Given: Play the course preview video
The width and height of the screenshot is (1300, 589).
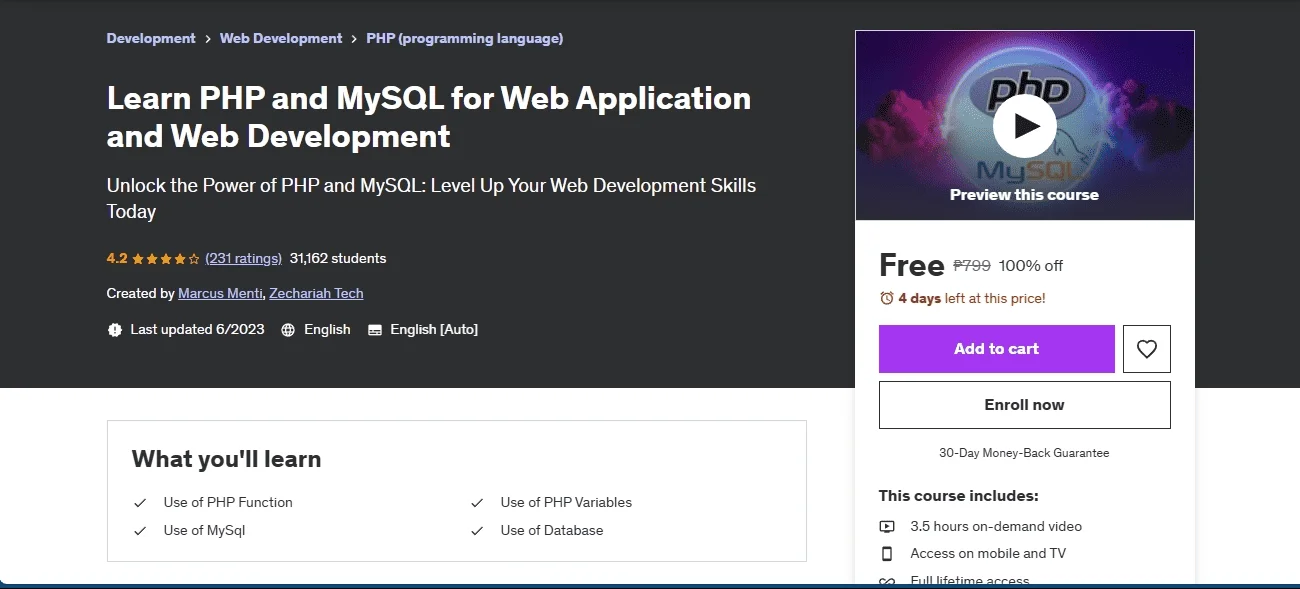Looking at the screenshot, I should tap(1024, 126).
